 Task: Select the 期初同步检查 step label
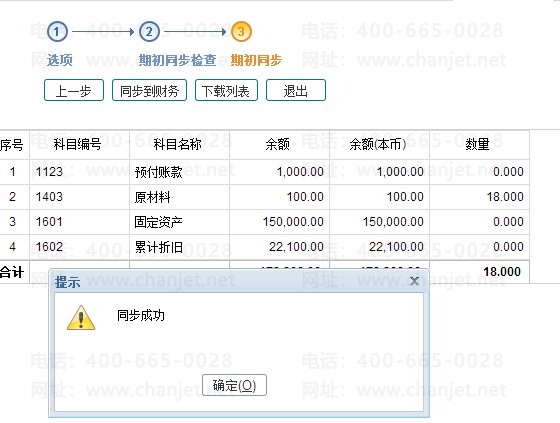tap(178, 60)
